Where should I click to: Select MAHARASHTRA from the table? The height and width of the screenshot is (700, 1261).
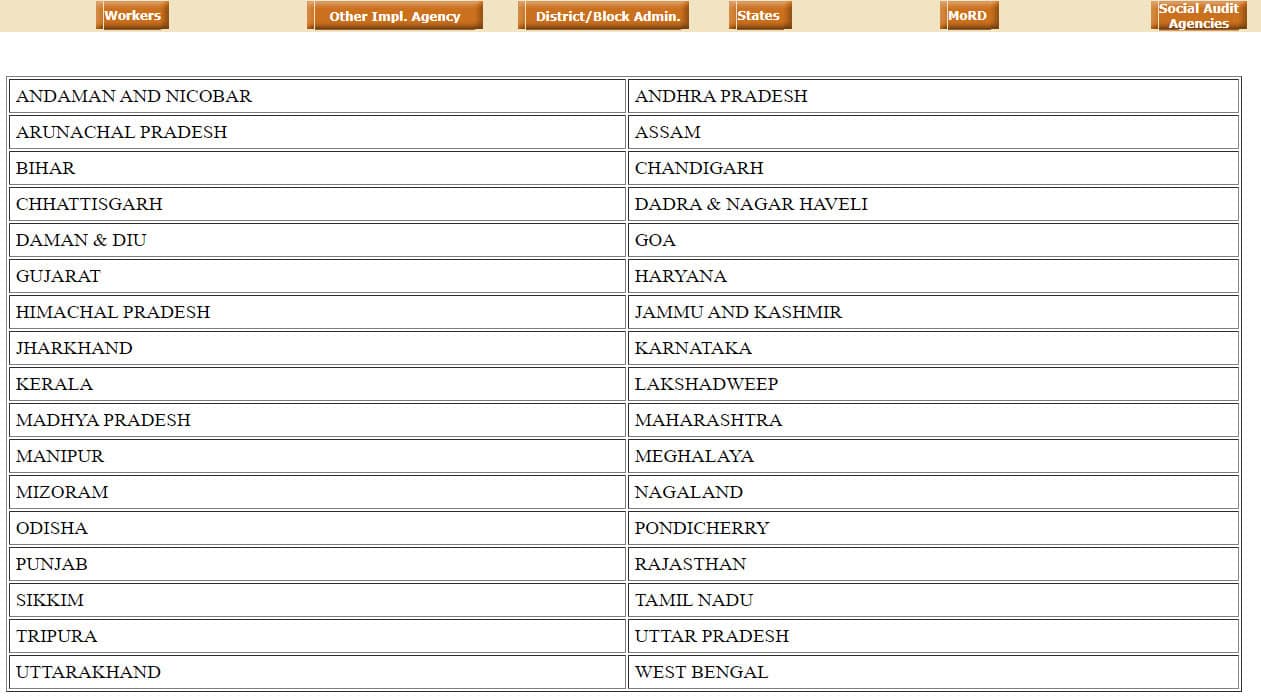(707, 420)
